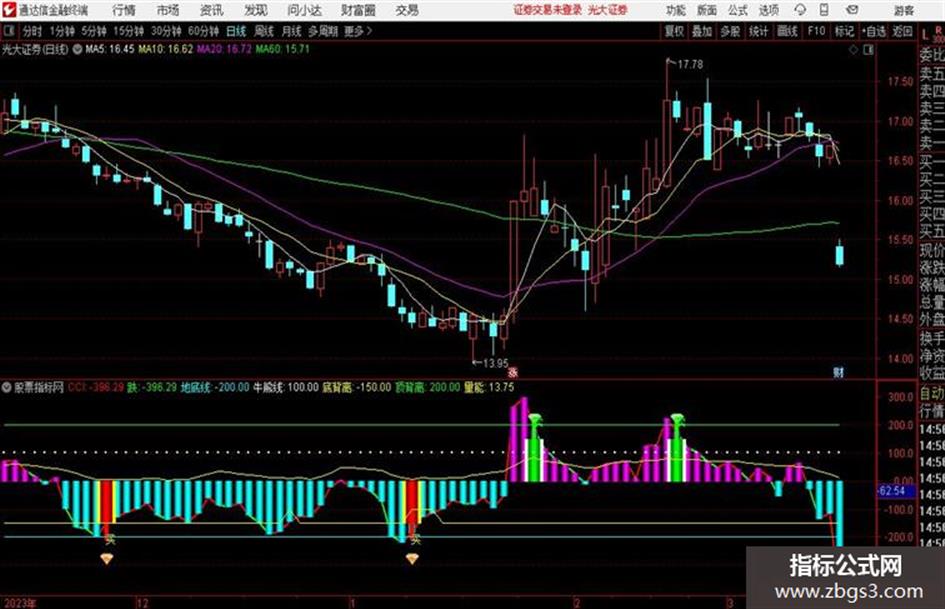Expand the dropdown next to 股票指标网 indicator
The width and height of the screenshot is (945, 609).
(7, 388)
